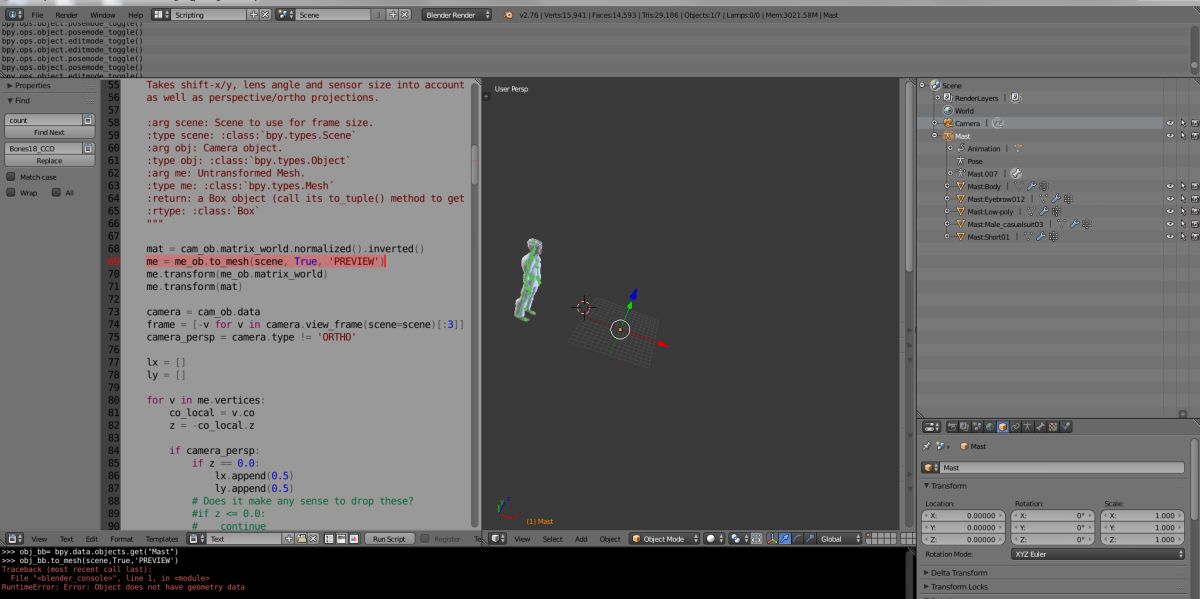The image size is (1200, 599).
Task: Add a new screen layout next to Scripting
Action: 253,15
